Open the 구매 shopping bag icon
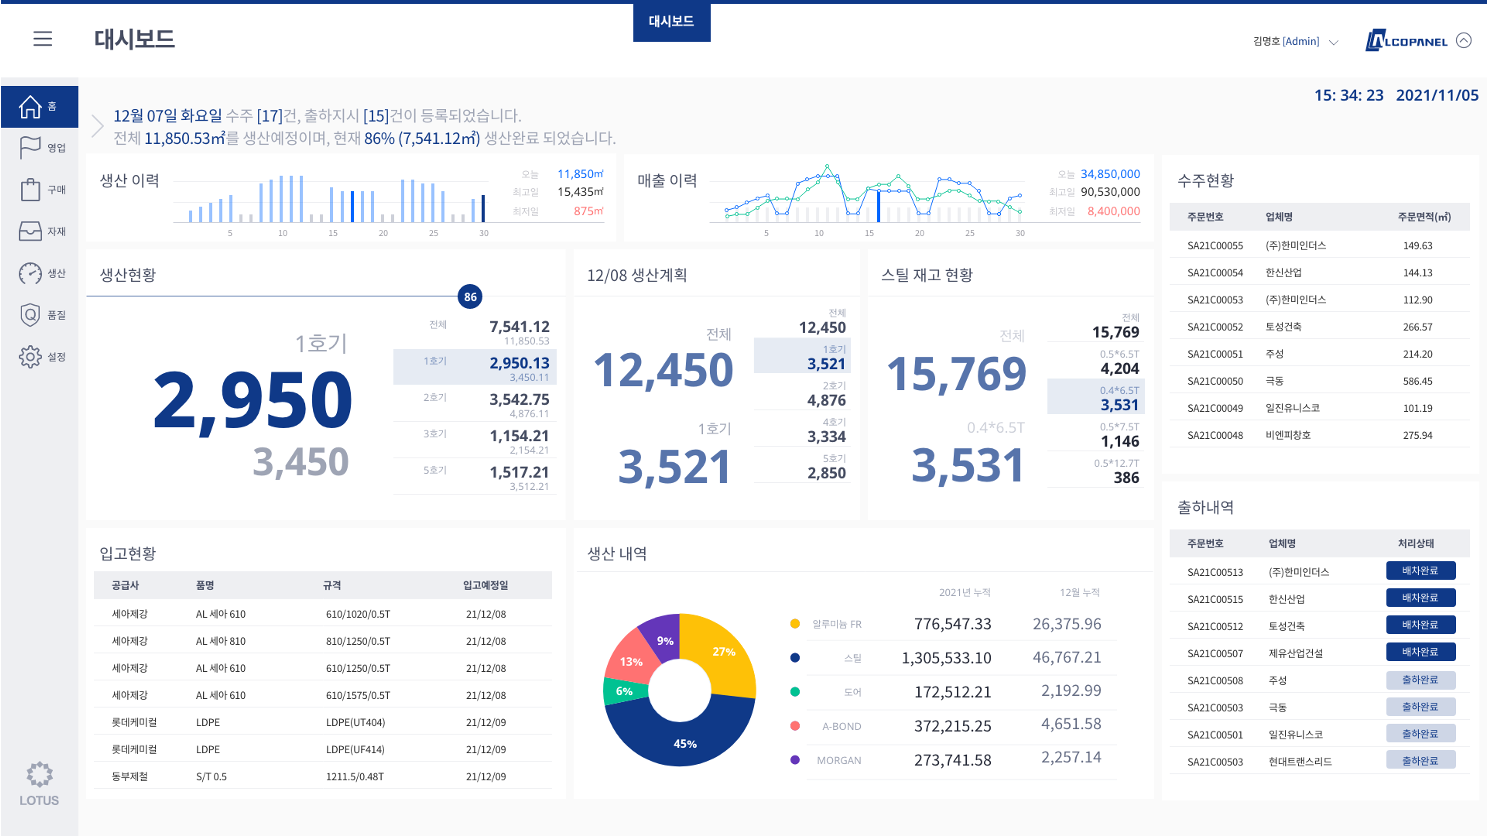Viewport: 1488px width, 836px height. [x=31, y=189]
